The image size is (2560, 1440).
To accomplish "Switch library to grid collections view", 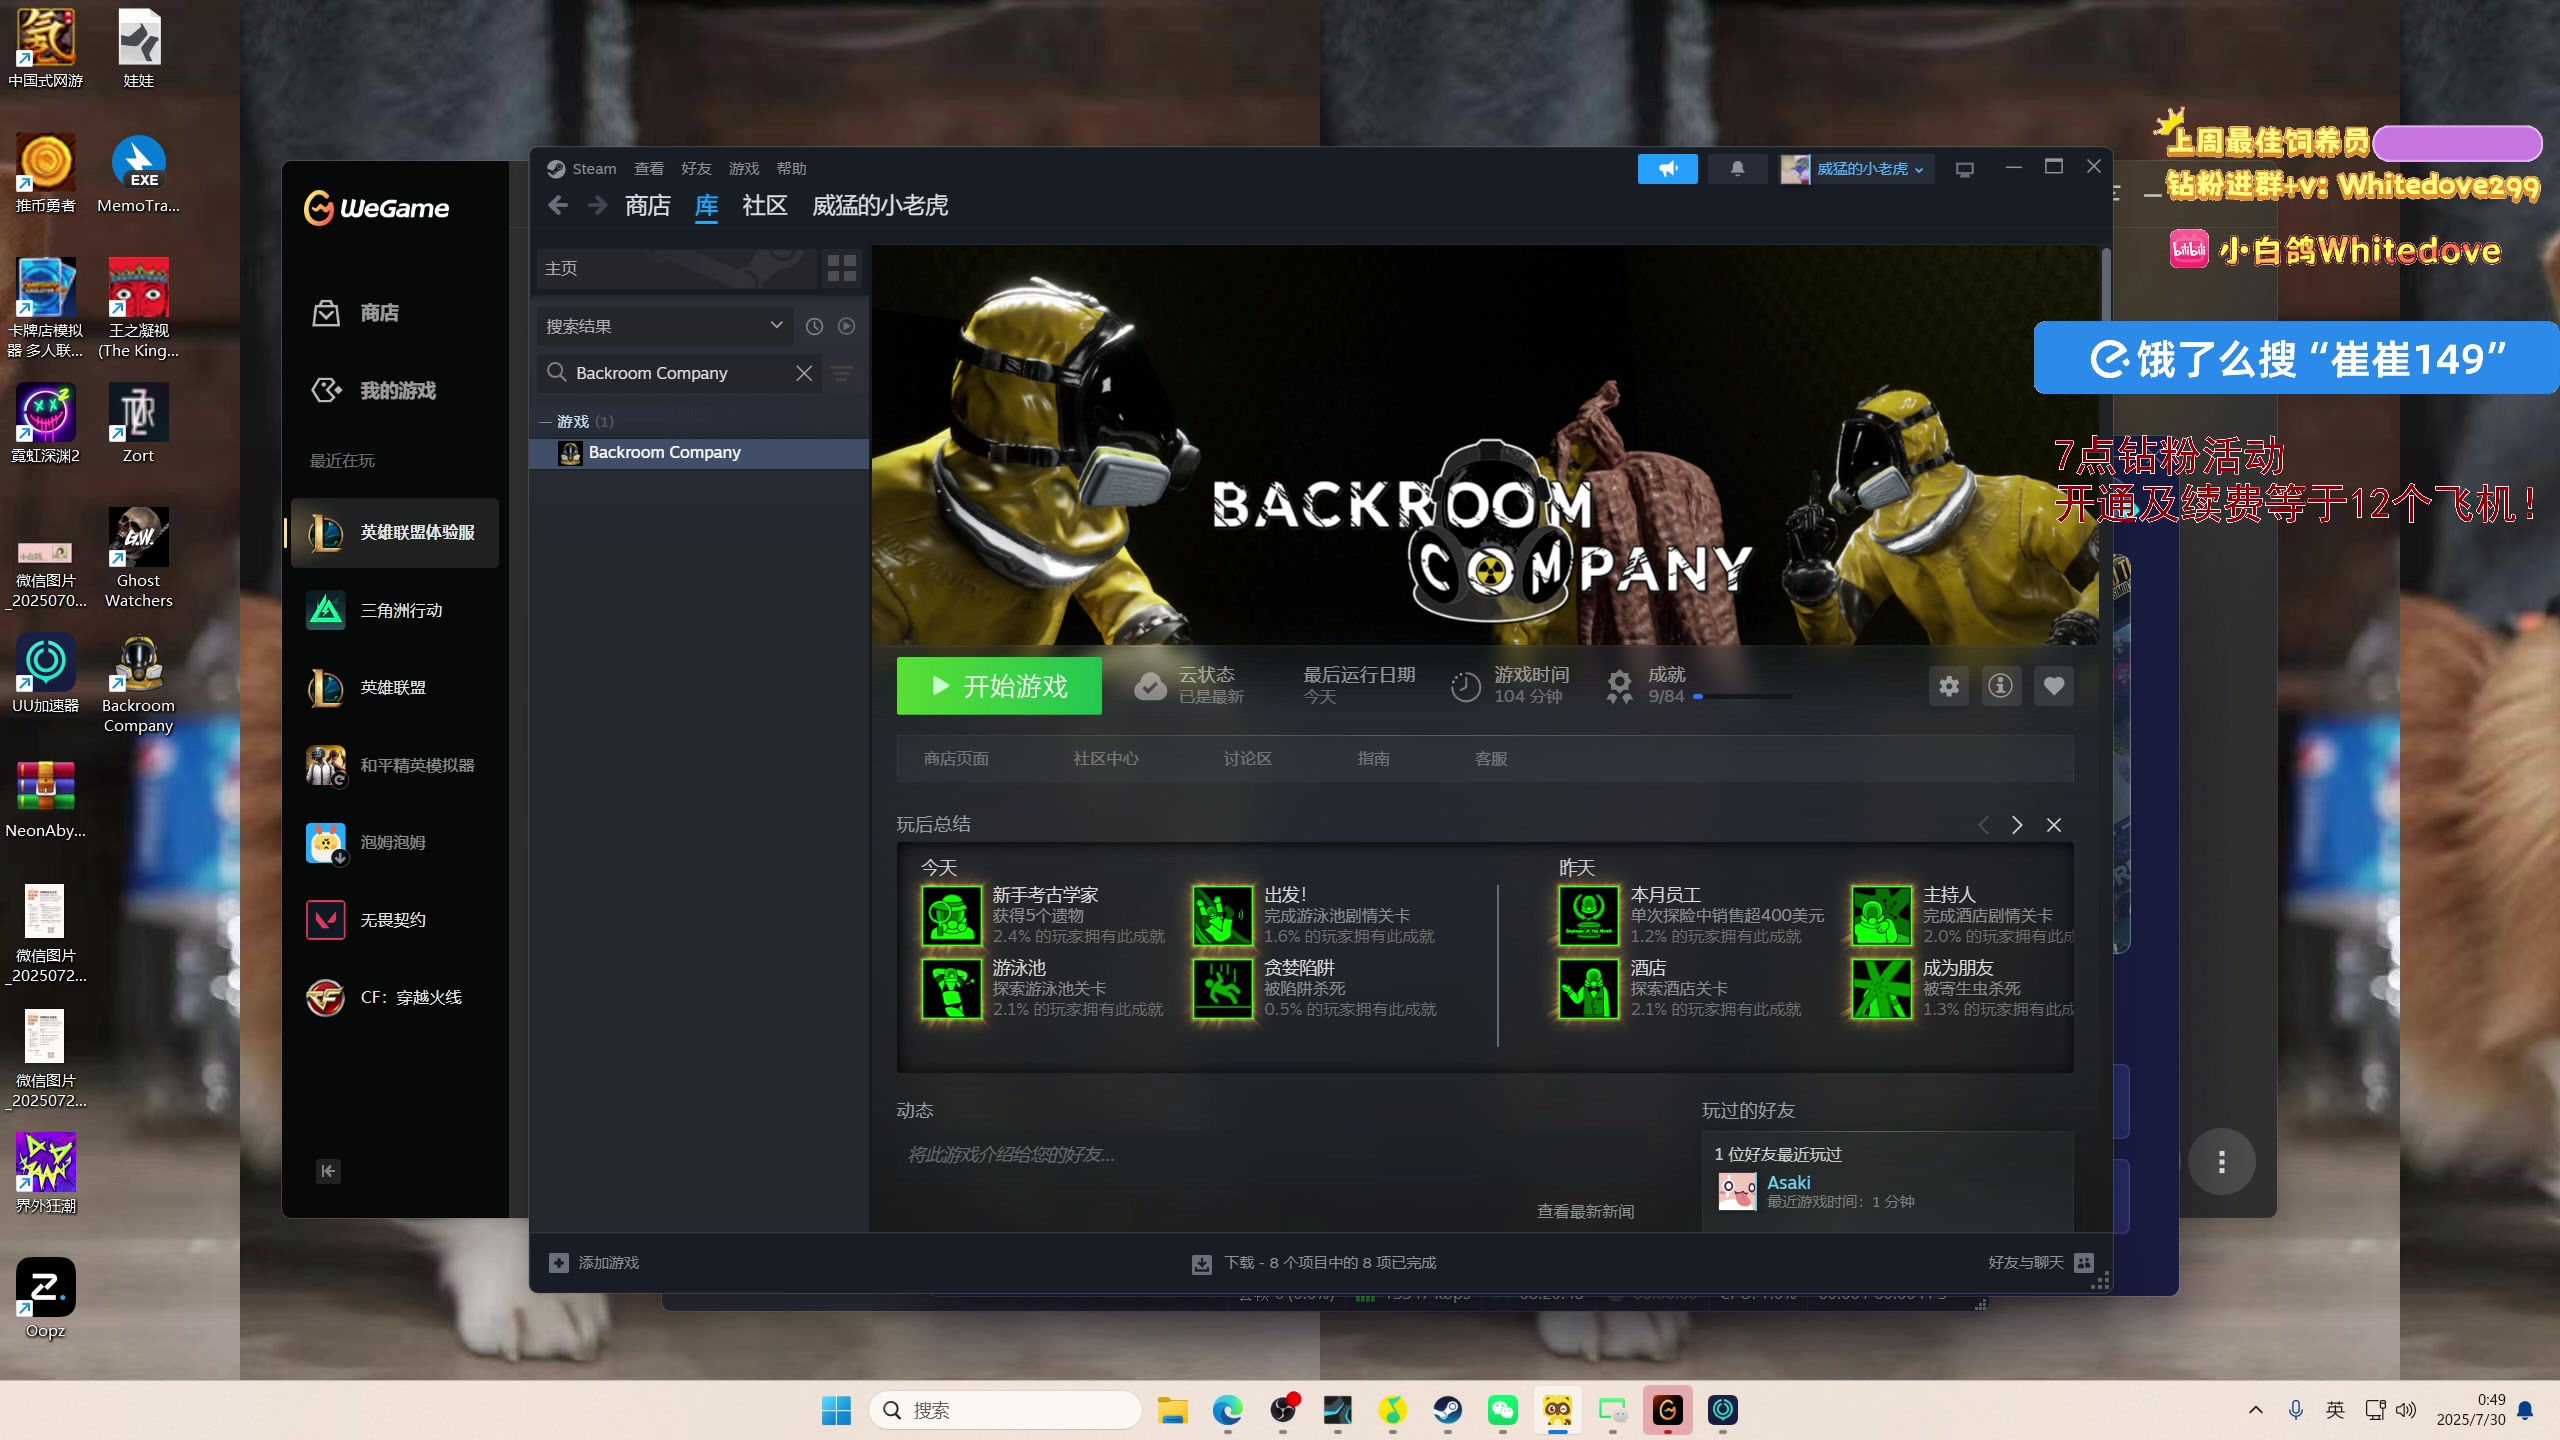I will [x=841, y=268].
